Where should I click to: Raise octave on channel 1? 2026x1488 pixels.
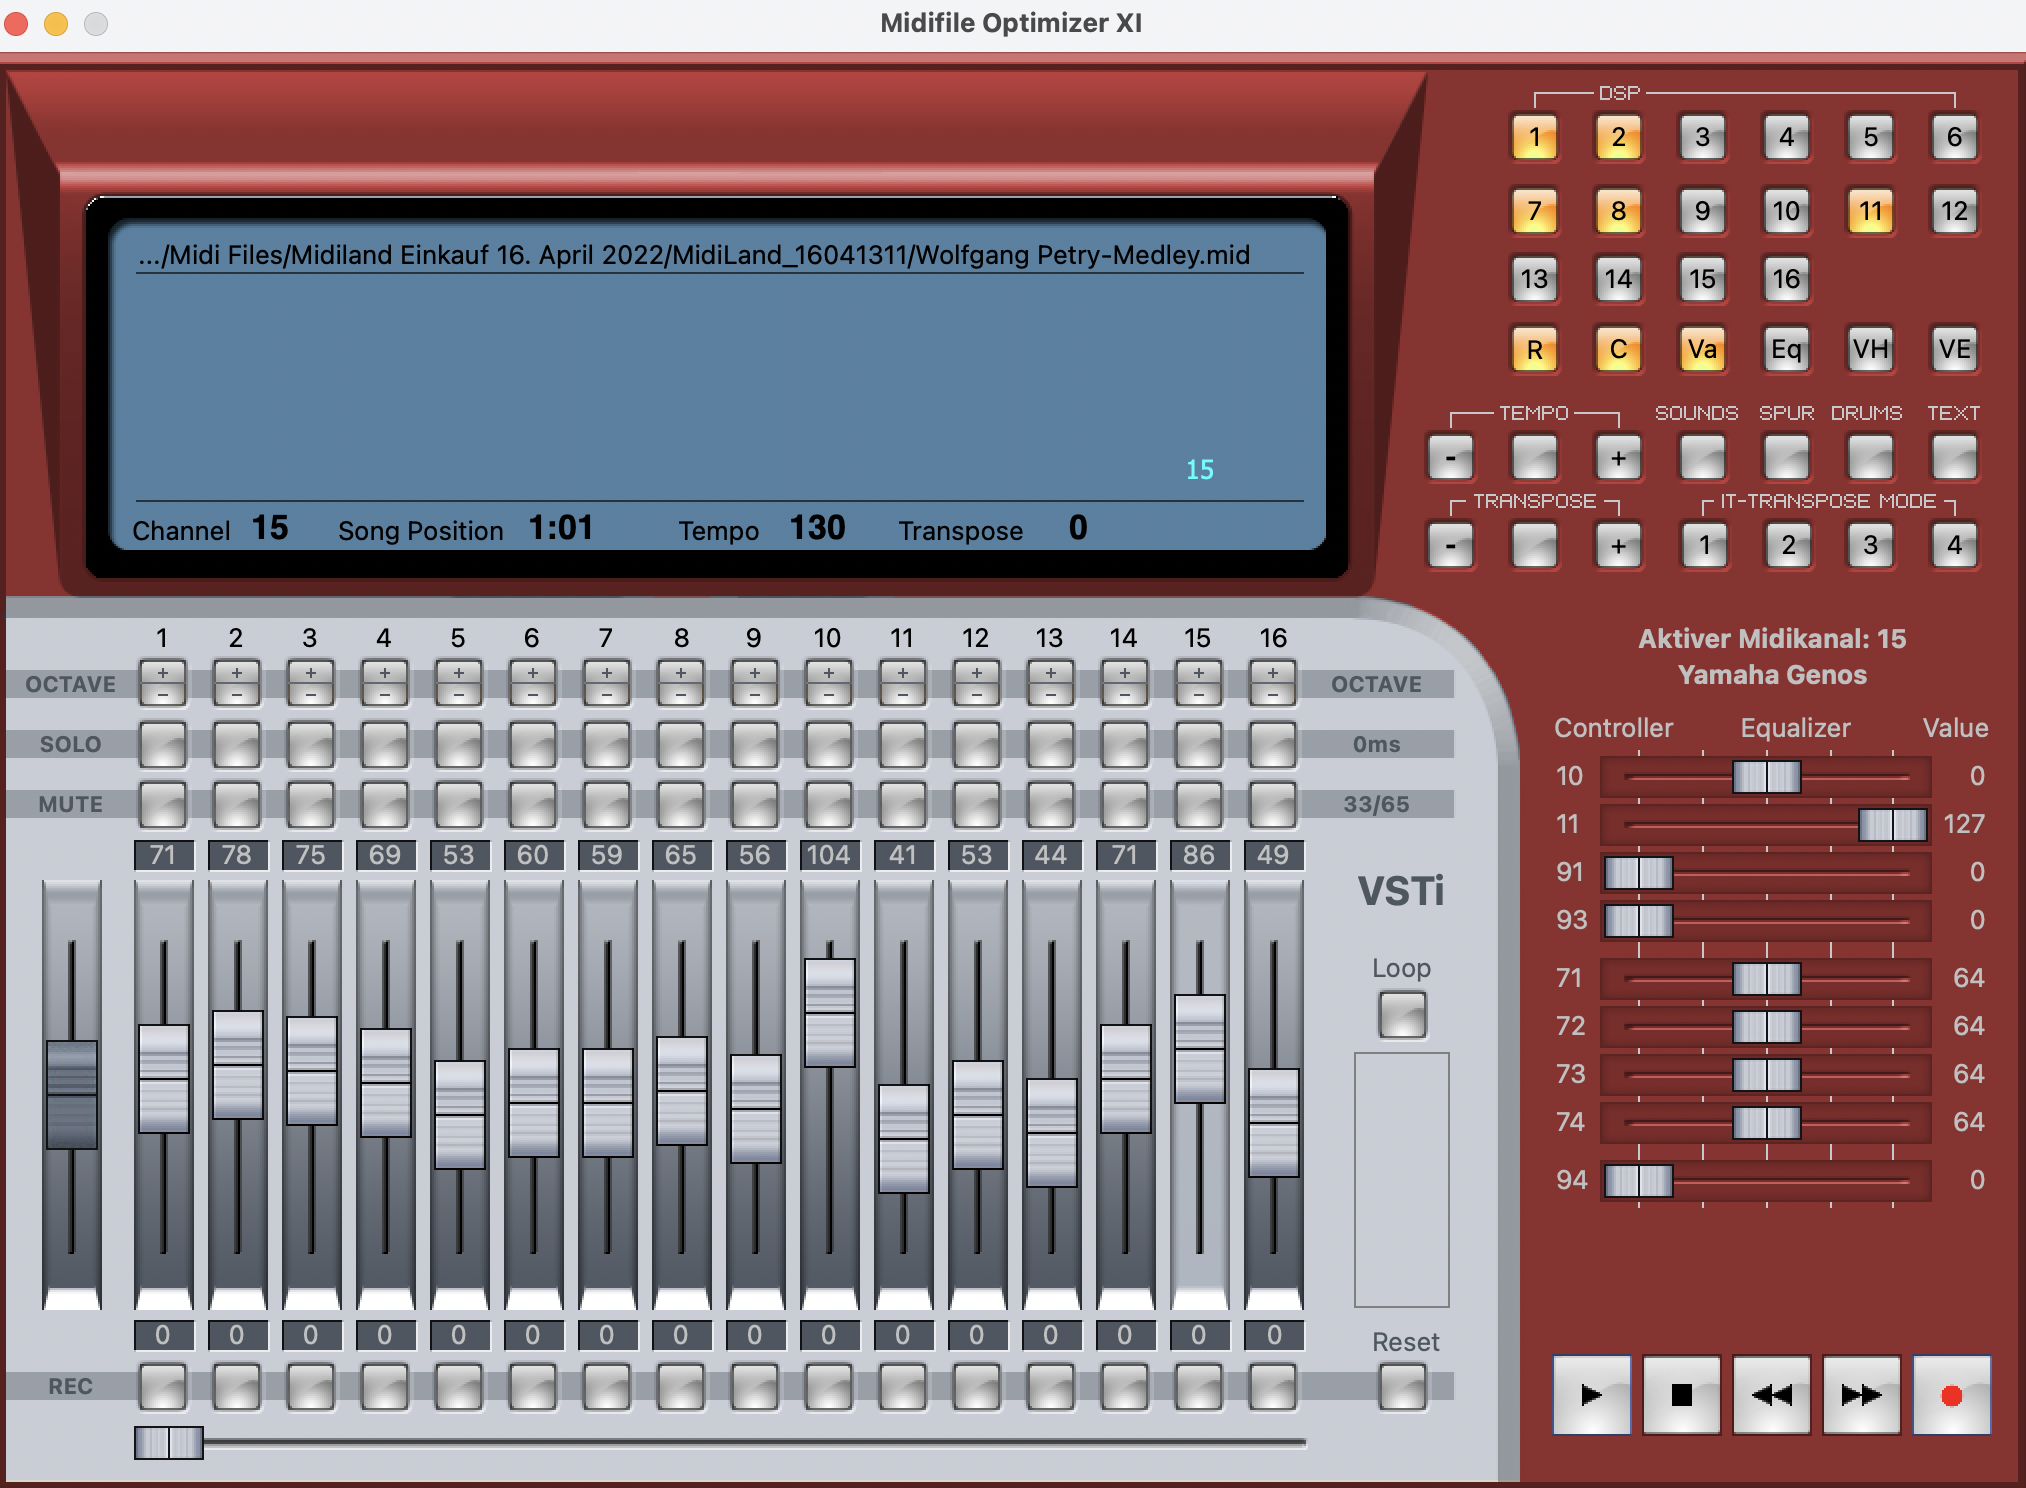point(162,673)
